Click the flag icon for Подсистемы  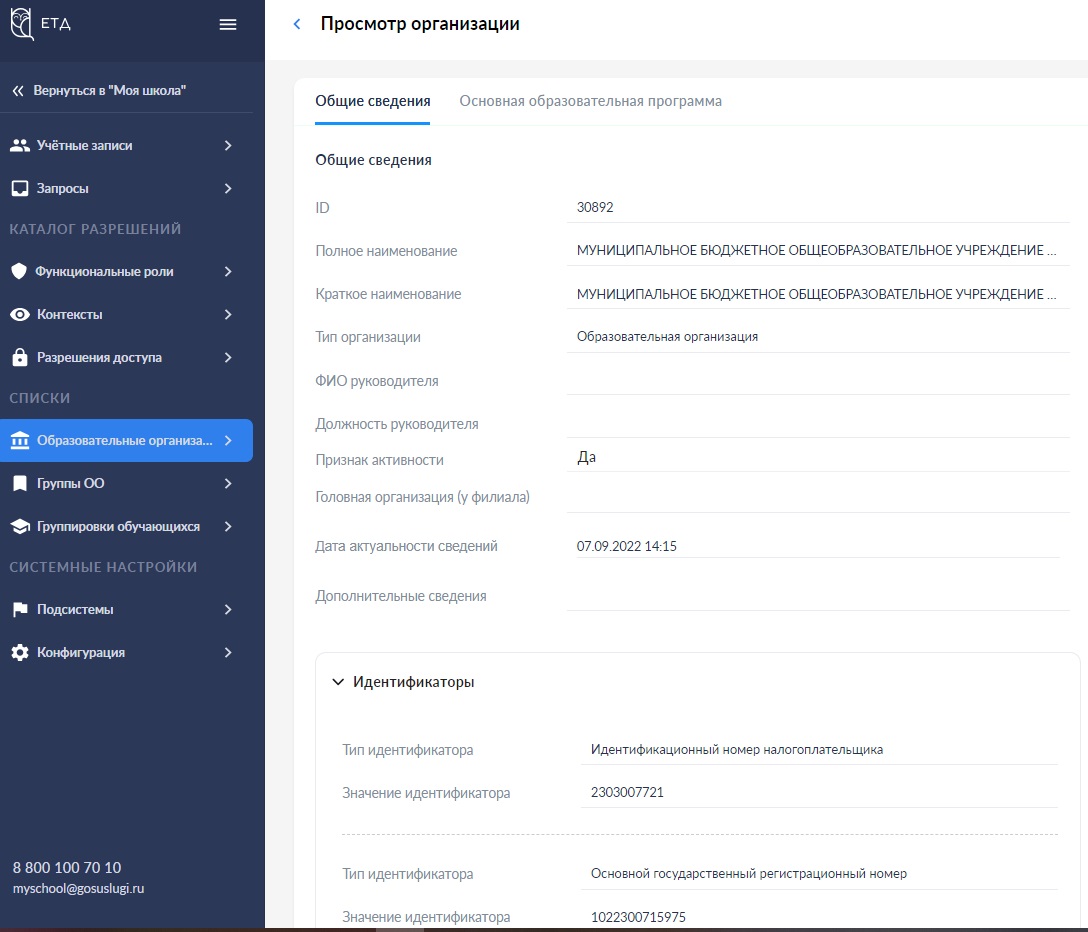tap(19, 609)
